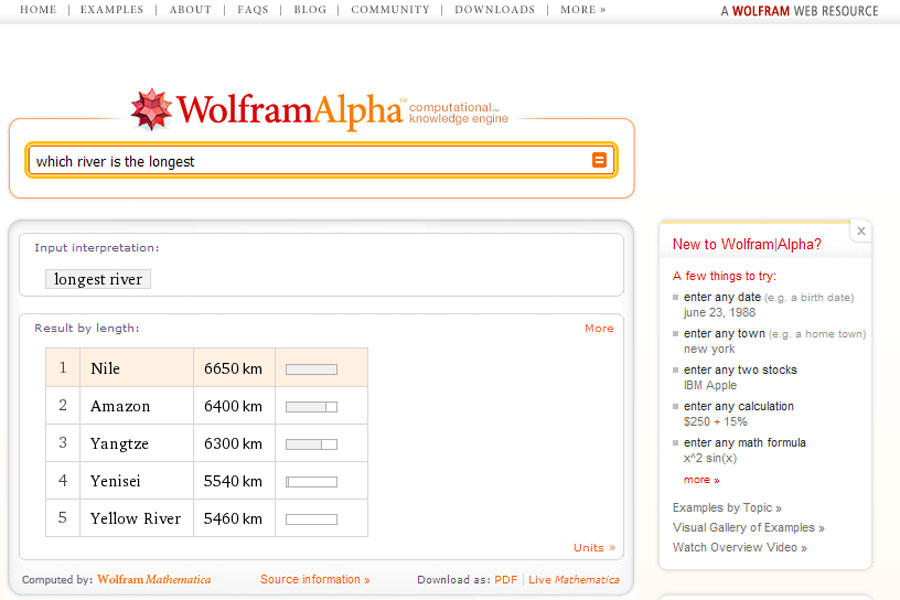Screen dimensions: 900x600
Task: Click 'More' on the Result by length pod
Action: point(599,328)
